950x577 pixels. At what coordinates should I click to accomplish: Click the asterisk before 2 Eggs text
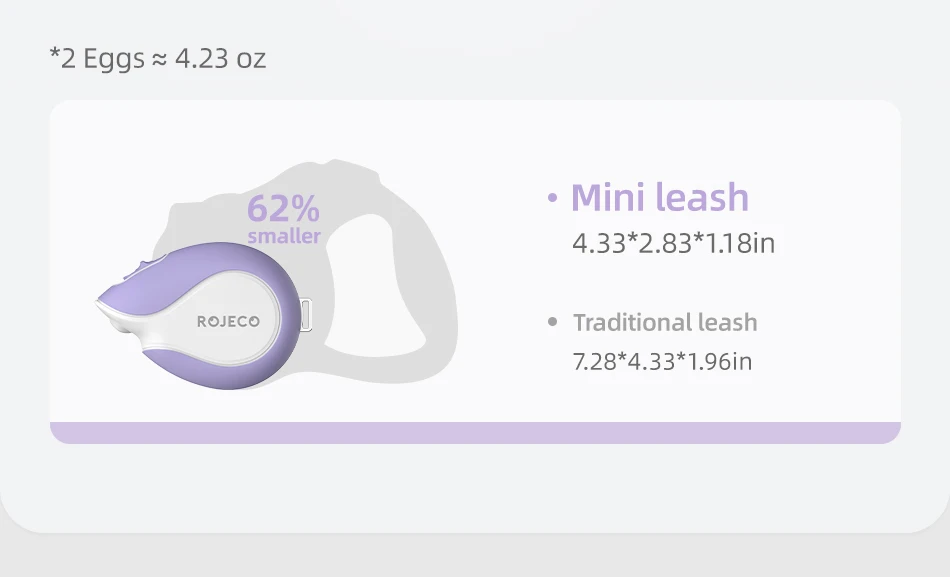click(55, 52)
